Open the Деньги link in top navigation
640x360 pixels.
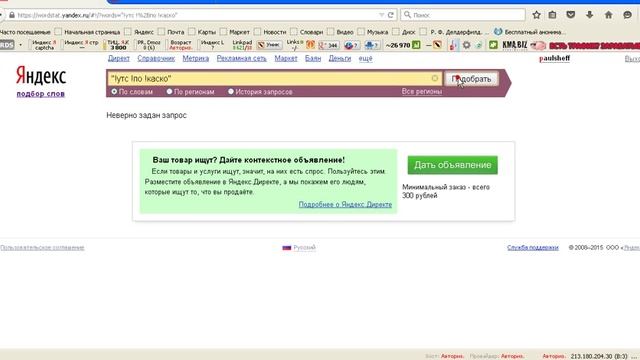coord(340,58)
